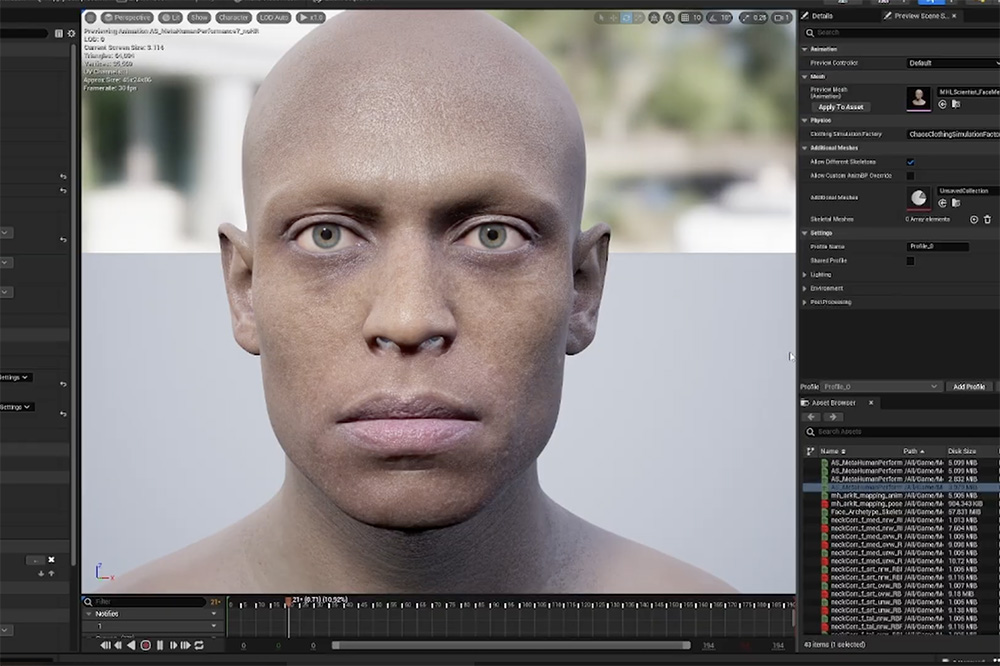Screen dimensions: 1000x666
Task: Use selected asset for Additional Meshes
Action: click(x=942, y=204)
